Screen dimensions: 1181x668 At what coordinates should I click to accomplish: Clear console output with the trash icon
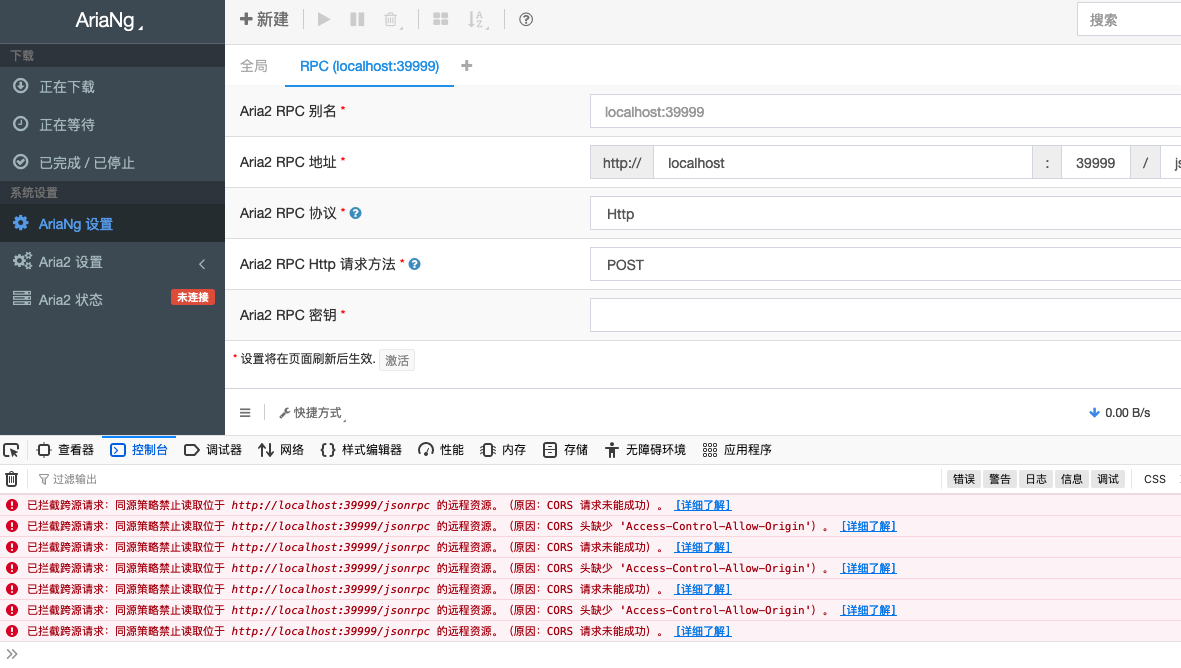[11, 478]
